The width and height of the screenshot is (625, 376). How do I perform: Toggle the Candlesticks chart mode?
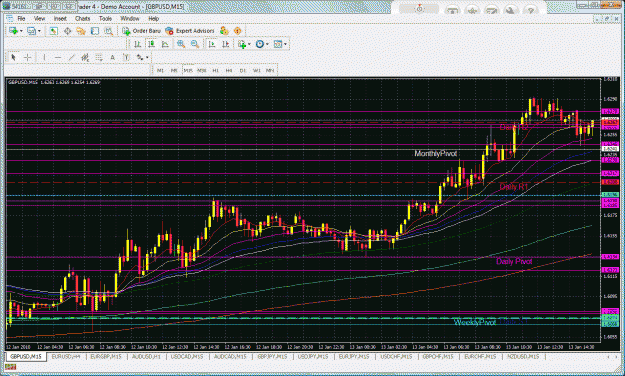pos(151,44)
